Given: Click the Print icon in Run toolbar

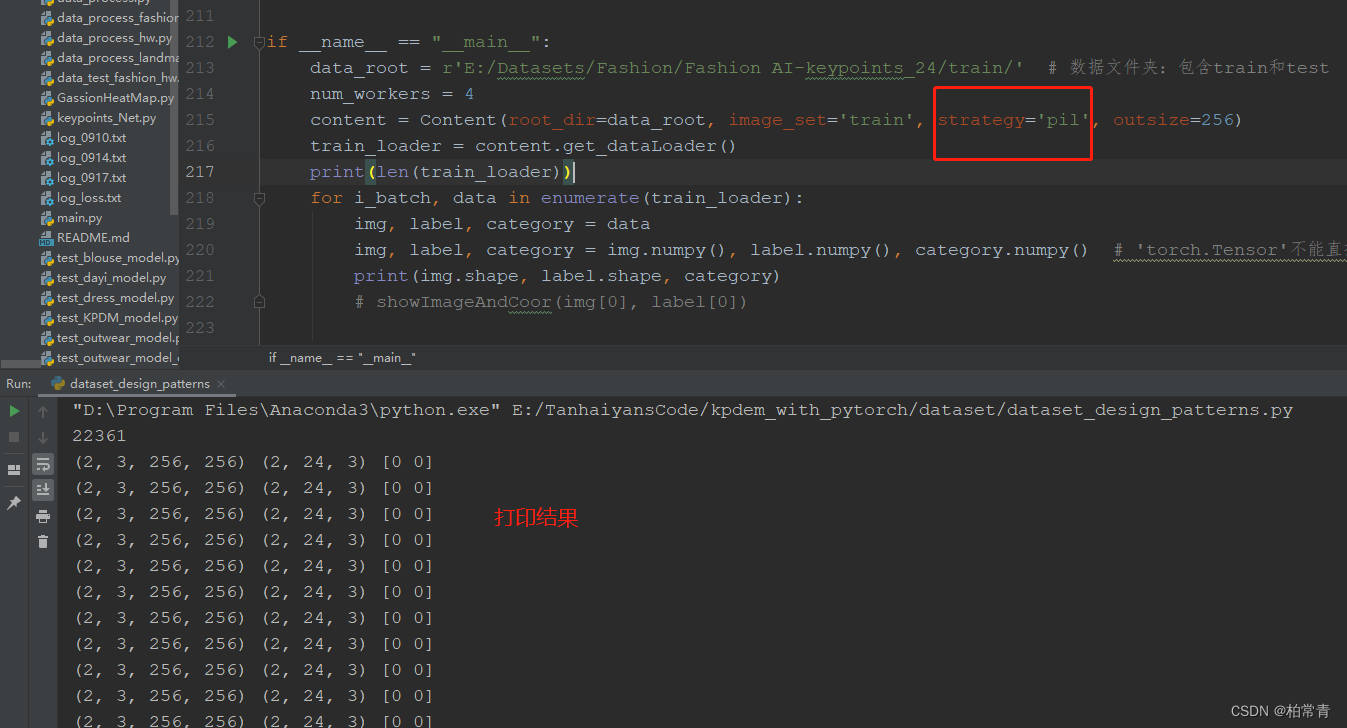Looking at the screenshot, I should click(x=43, y=516).
